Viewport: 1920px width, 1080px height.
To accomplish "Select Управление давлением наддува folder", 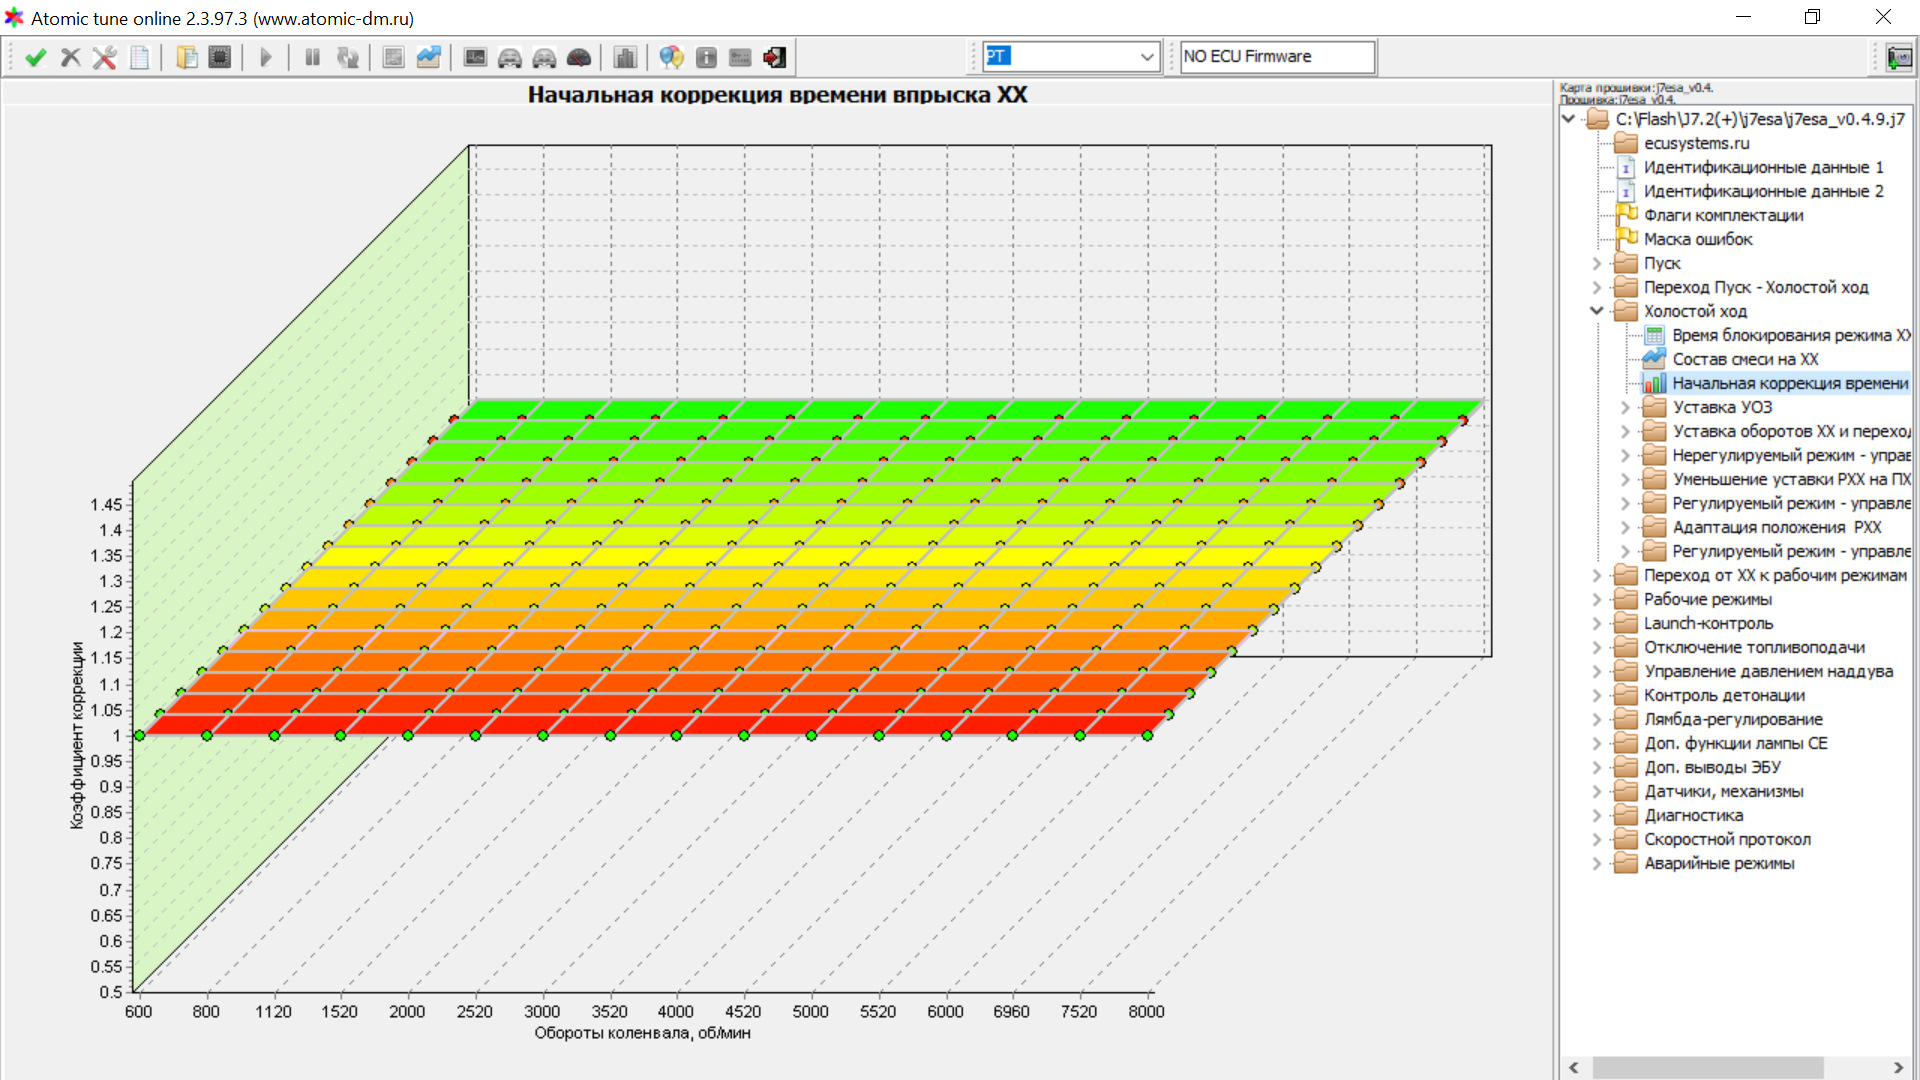I will [1768, 671].
